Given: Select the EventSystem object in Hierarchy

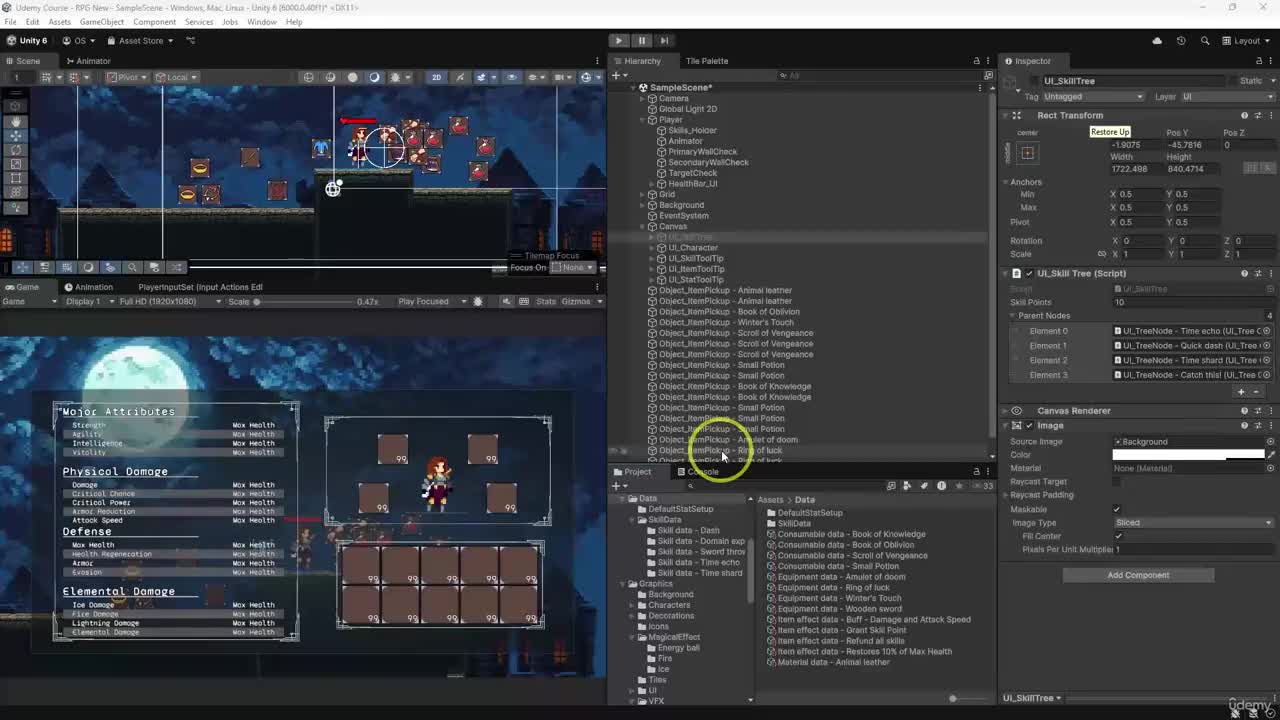Looking at the screenshot, I should 683,216.
